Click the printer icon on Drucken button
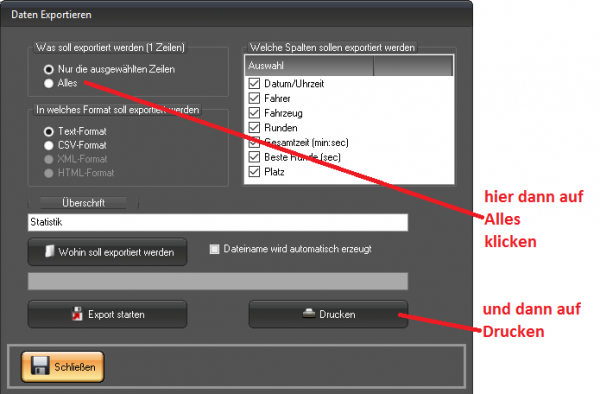This screenshot has width=600, height=394. (309, 314)
